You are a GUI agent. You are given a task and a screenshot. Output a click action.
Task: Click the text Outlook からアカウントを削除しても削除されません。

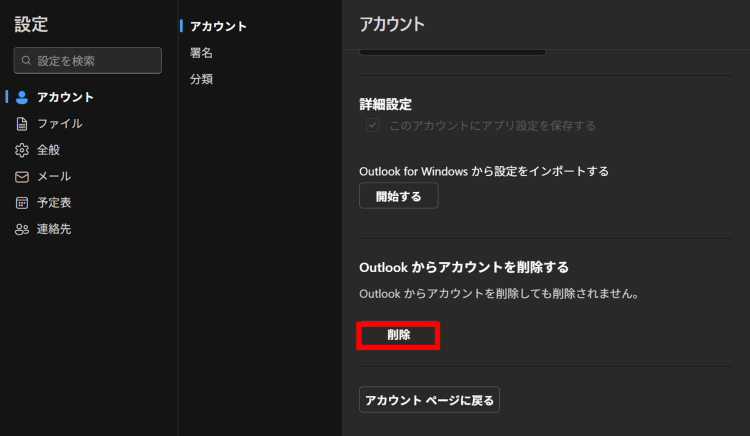pos(499,294)
